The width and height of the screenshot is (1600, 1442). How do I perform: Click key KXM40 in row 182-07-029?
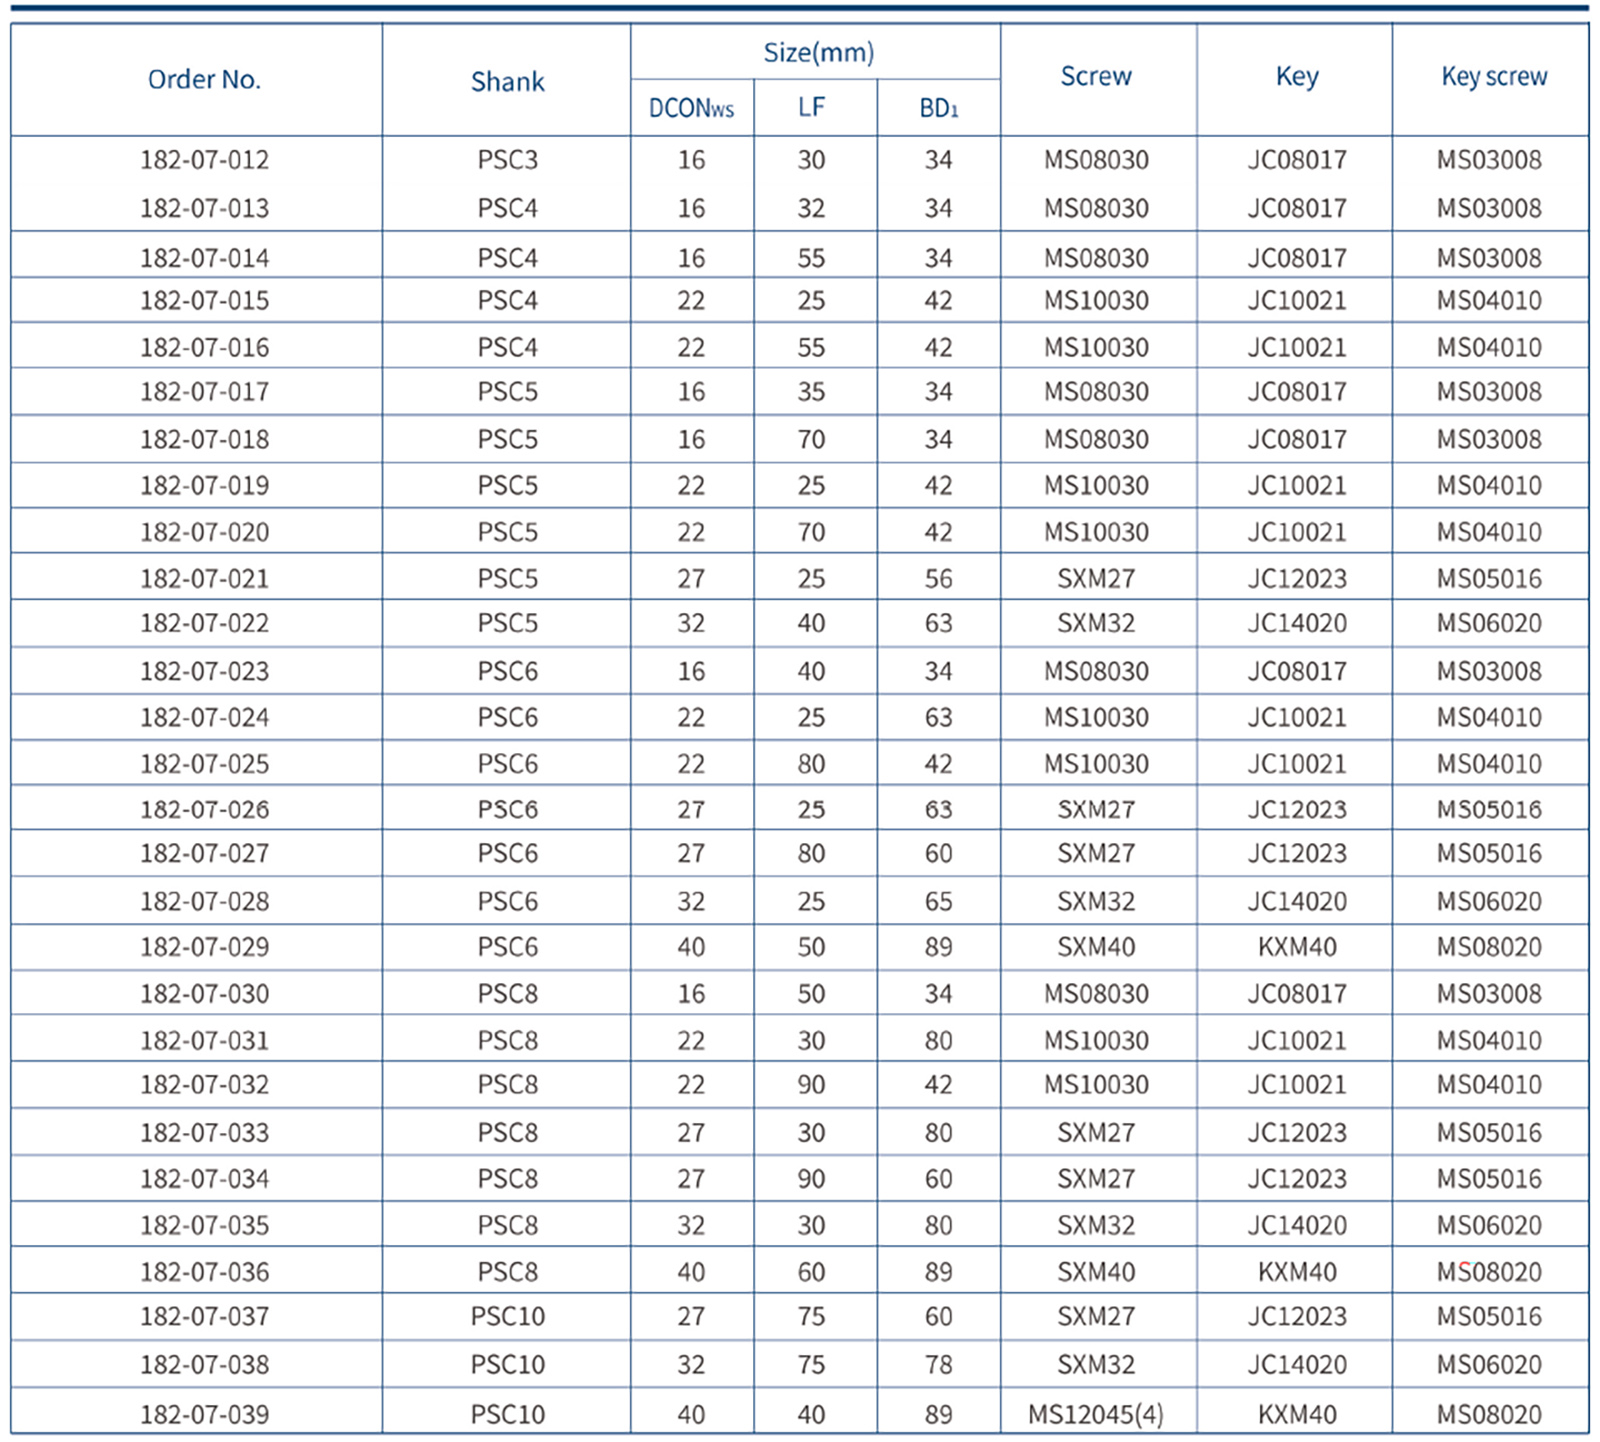(x=1297, y=947)
